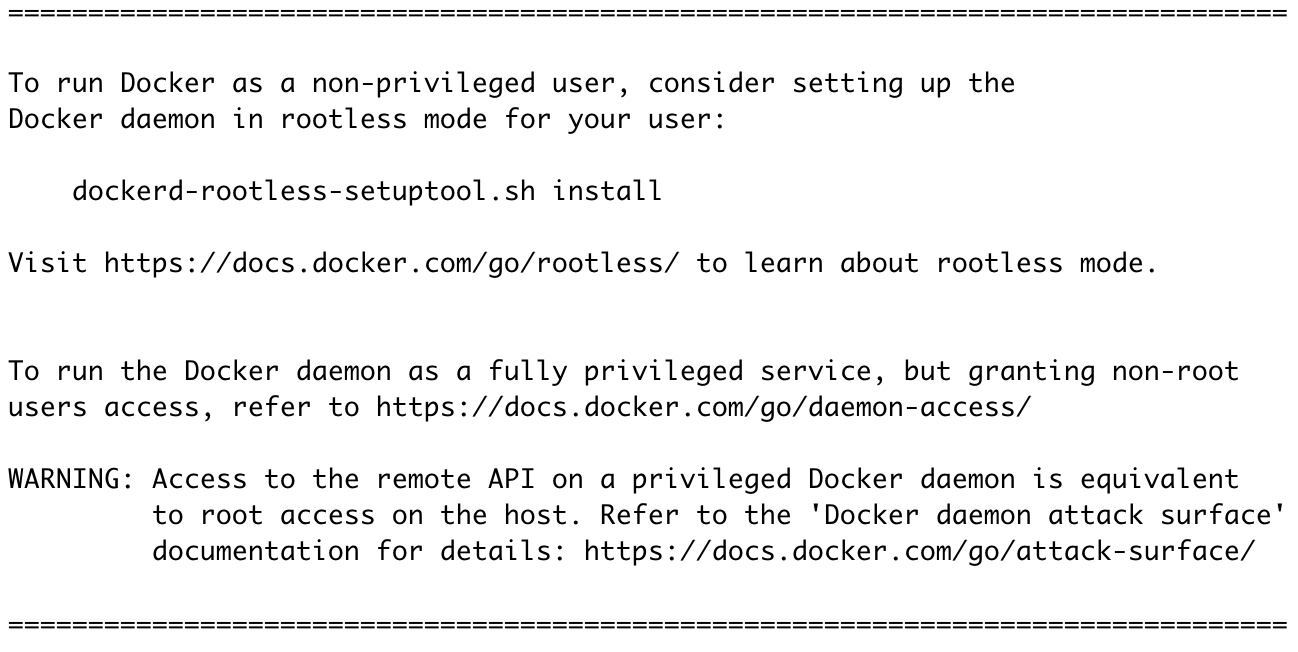
Task: Open the docs.docker.com/go/rootless/ link
Action: [x=392, y=263]
